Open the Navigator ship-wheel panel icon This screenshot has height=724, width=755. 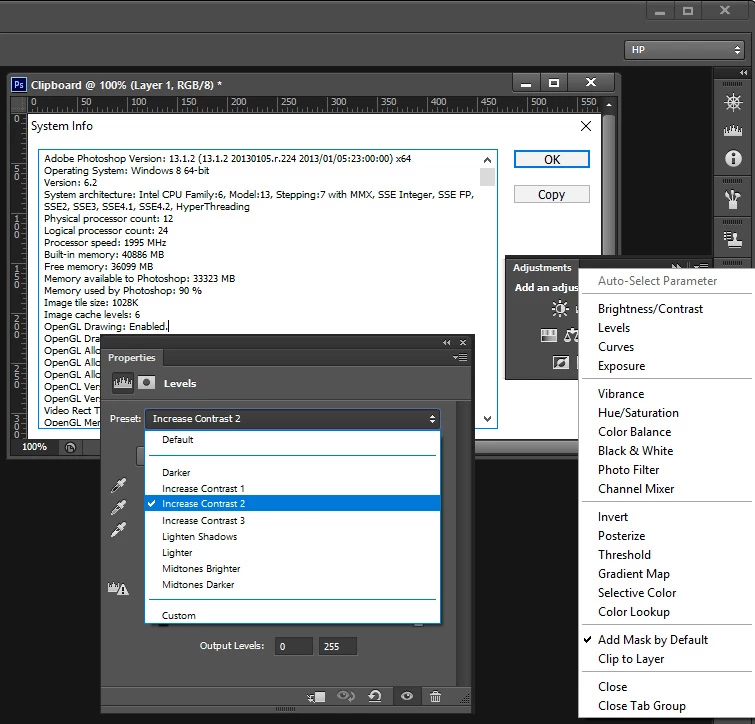point(733,103)
